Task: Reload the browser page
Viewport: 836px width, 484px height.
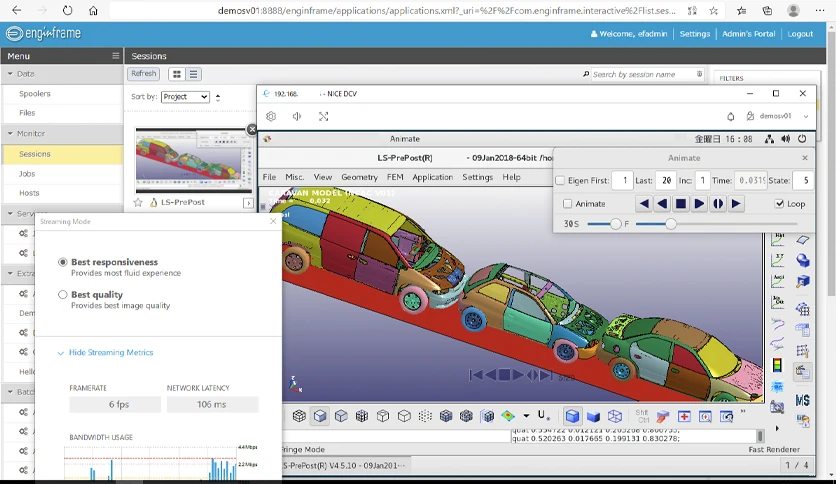Action: (x=67, y=11)
